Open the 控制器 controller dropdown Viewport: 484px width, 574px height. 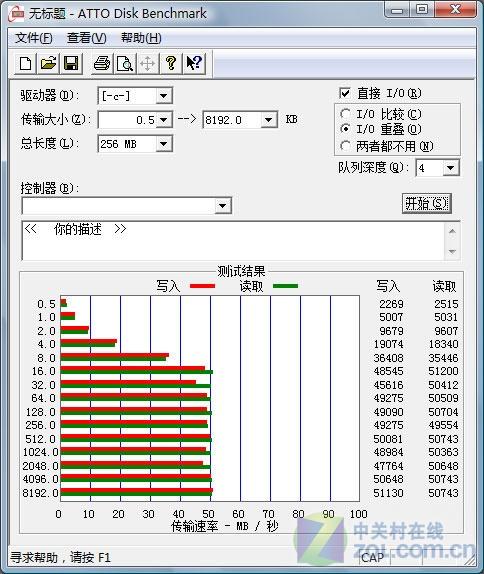[222, 206]
